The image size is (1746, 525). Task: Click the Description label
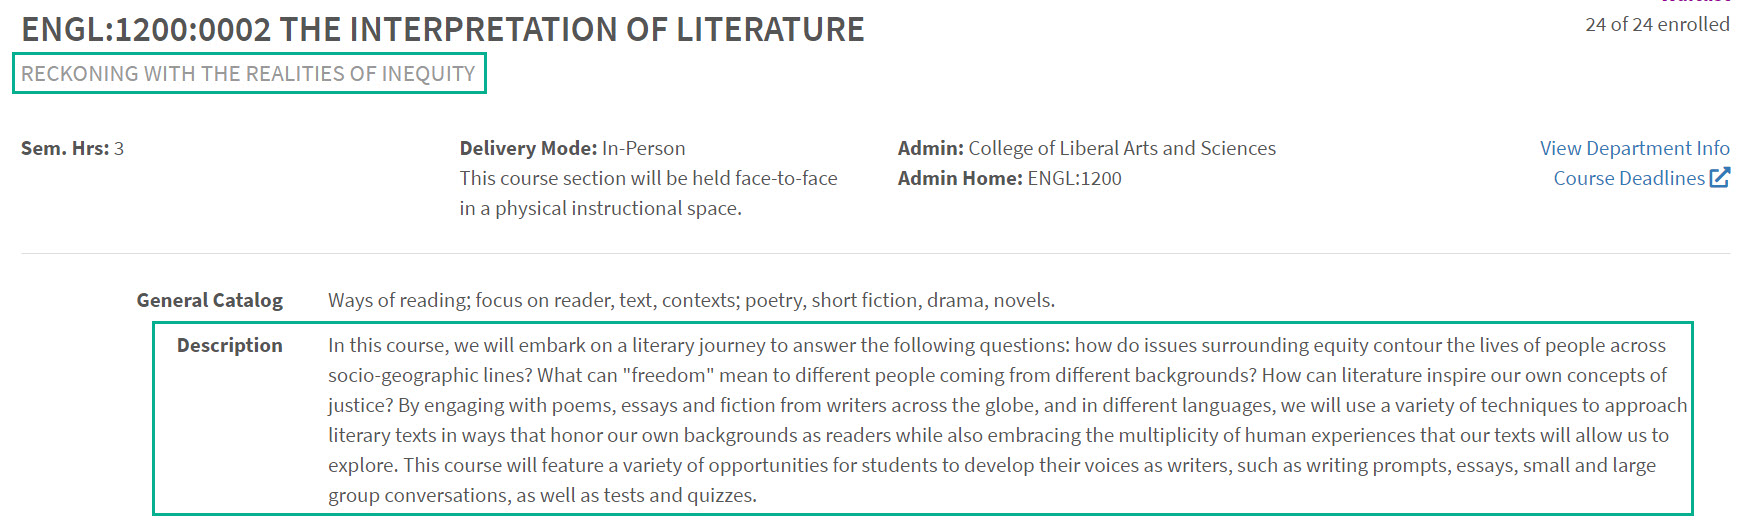pos(229,345)
